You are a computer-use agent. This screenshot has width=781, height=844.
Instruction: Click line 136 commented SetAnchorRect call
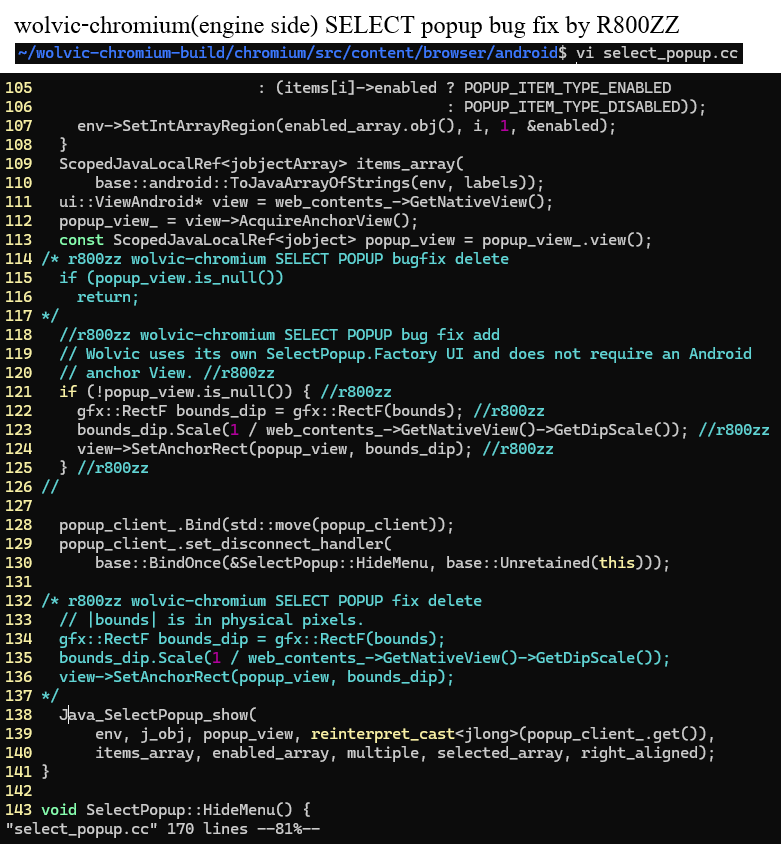click(256, 677)
